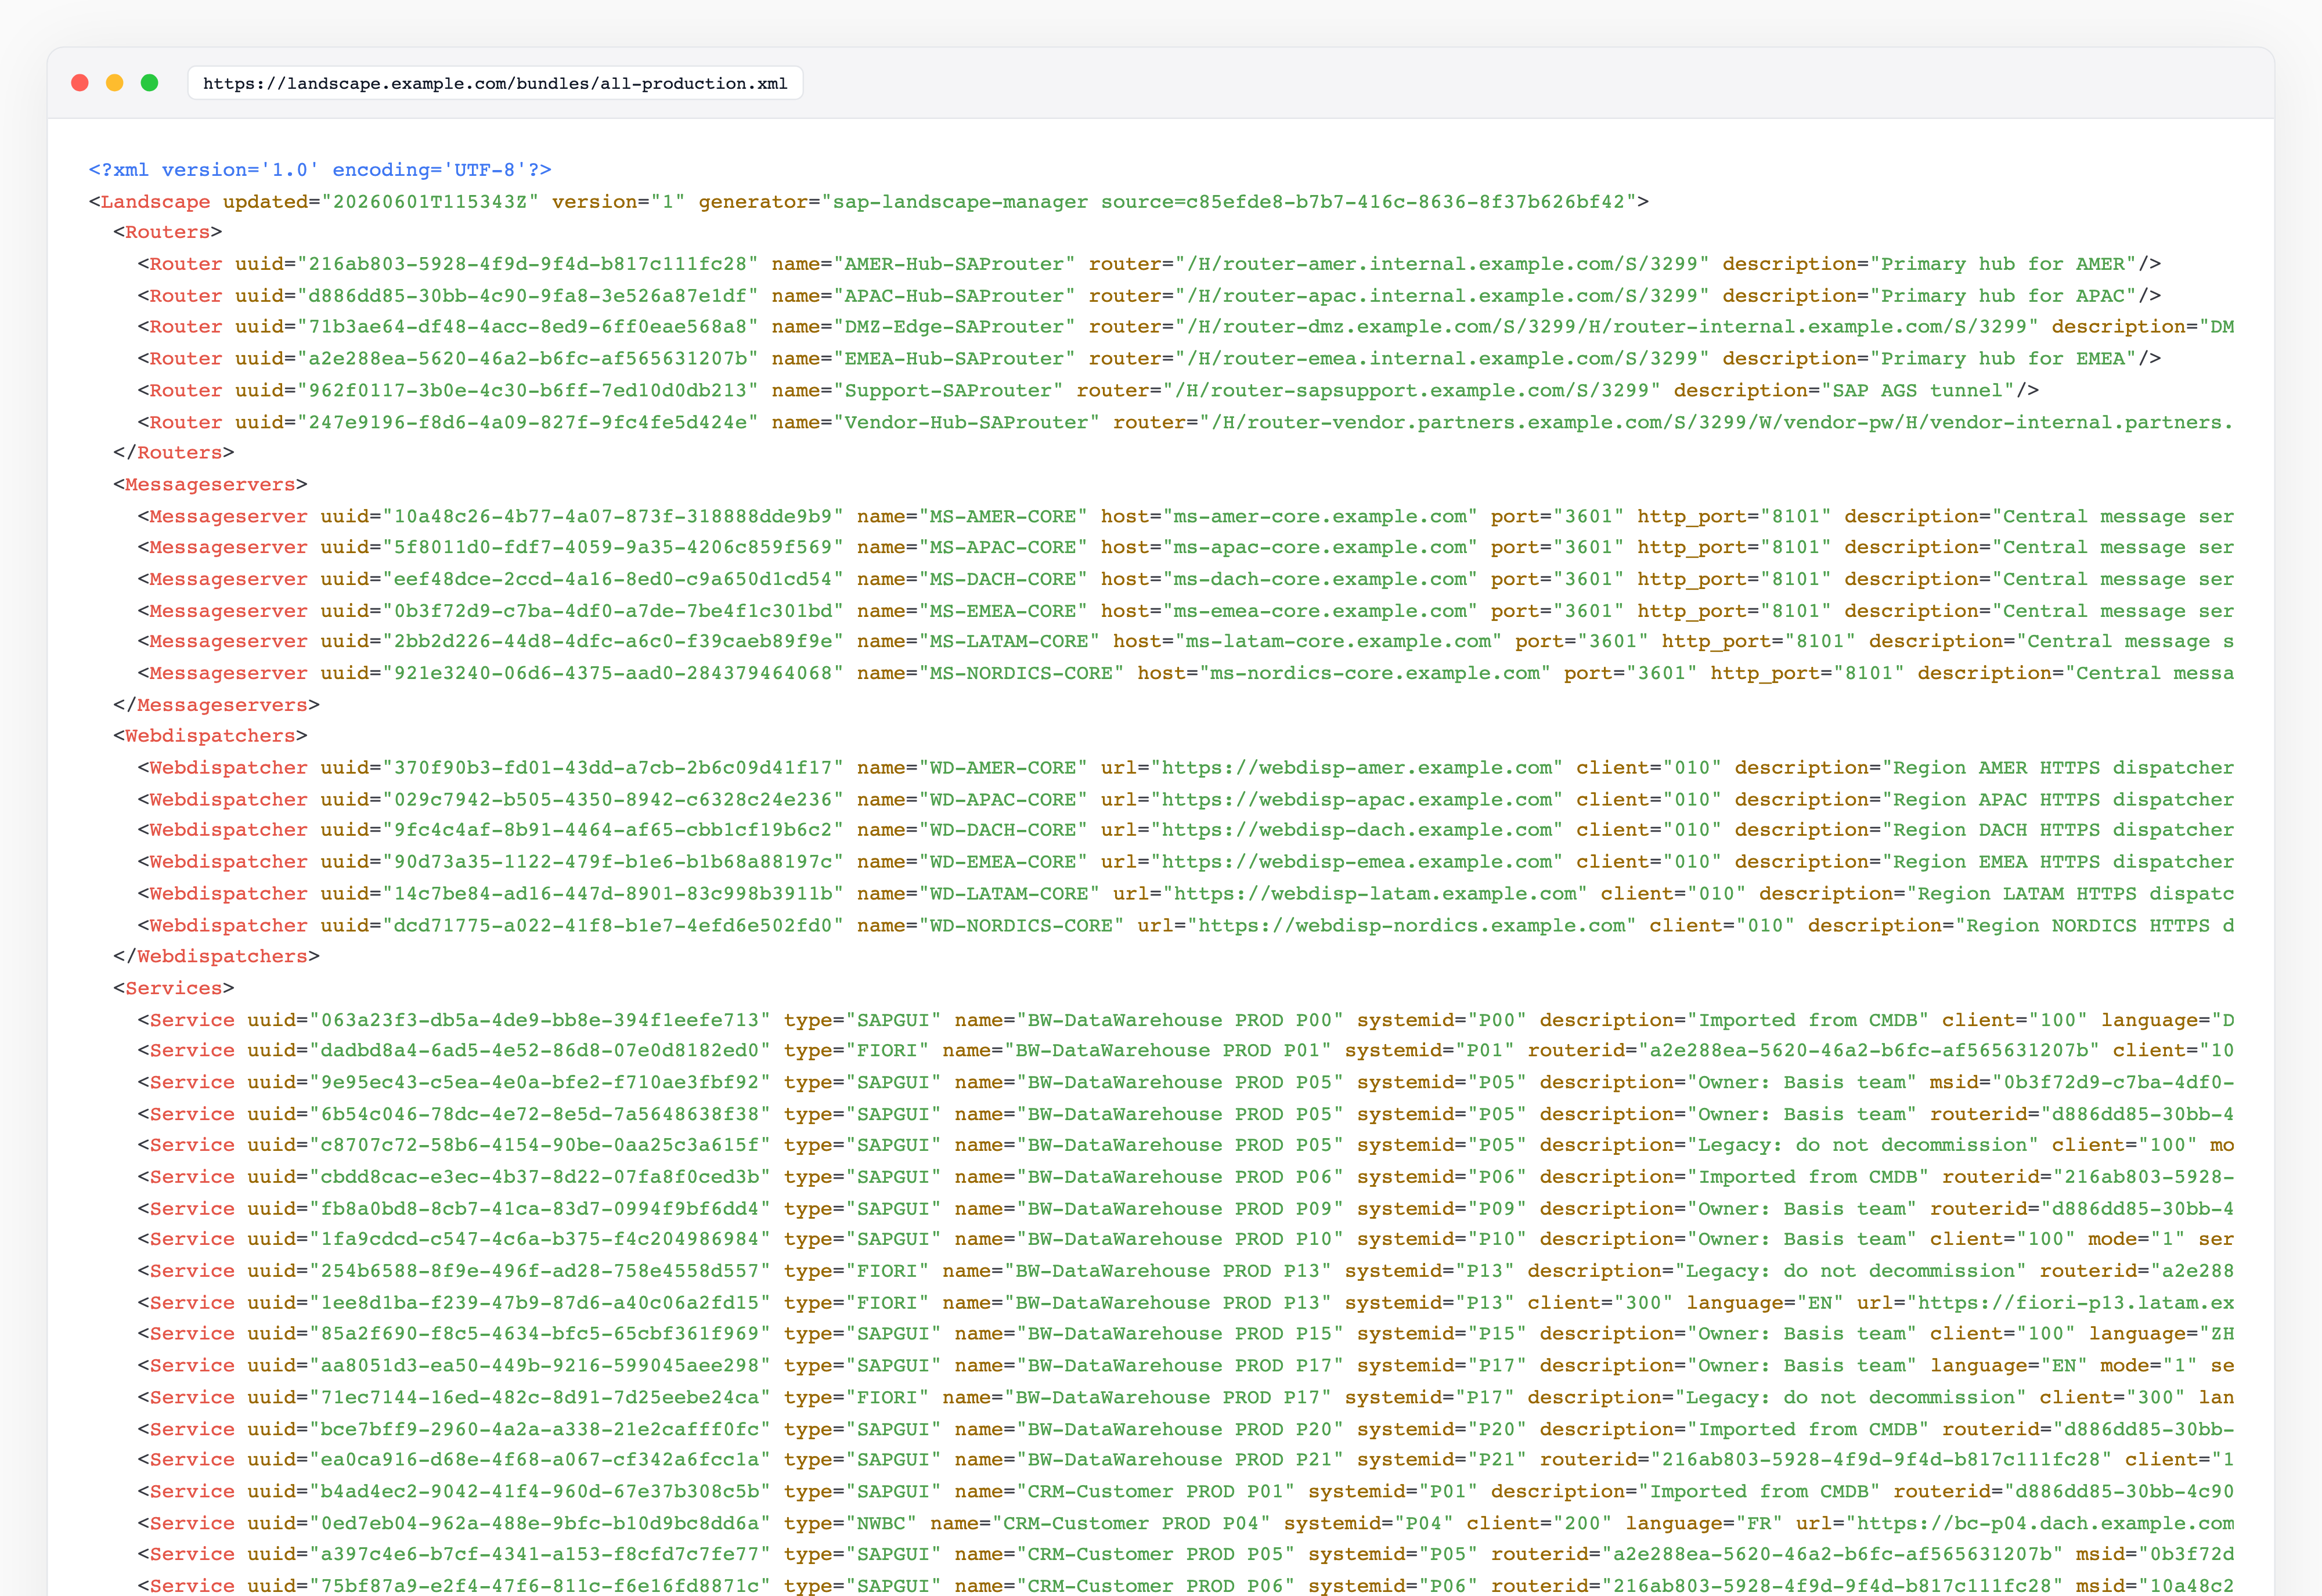Select the CRM-Customer PROD P04 NWBC row

[1185, 1524]
